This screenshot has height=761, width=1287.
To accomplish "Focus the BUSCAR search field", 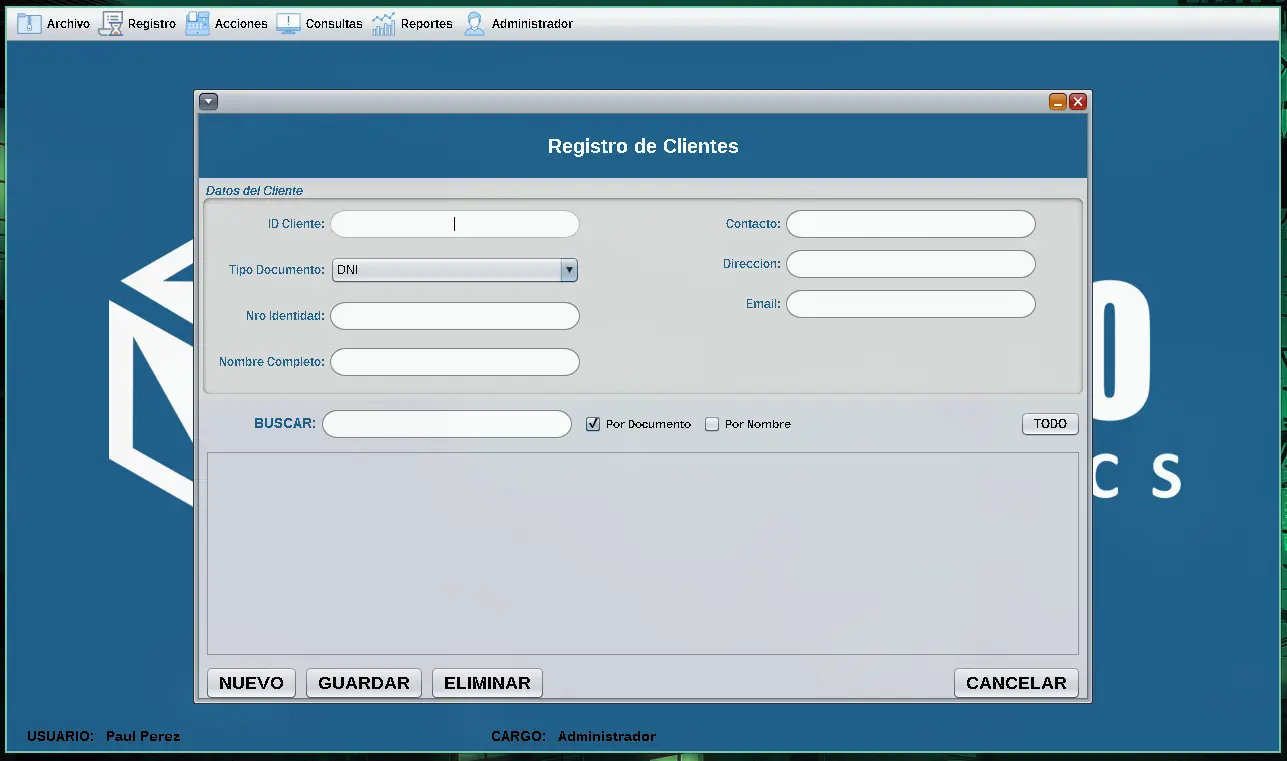I will click(x=447, y=424).
